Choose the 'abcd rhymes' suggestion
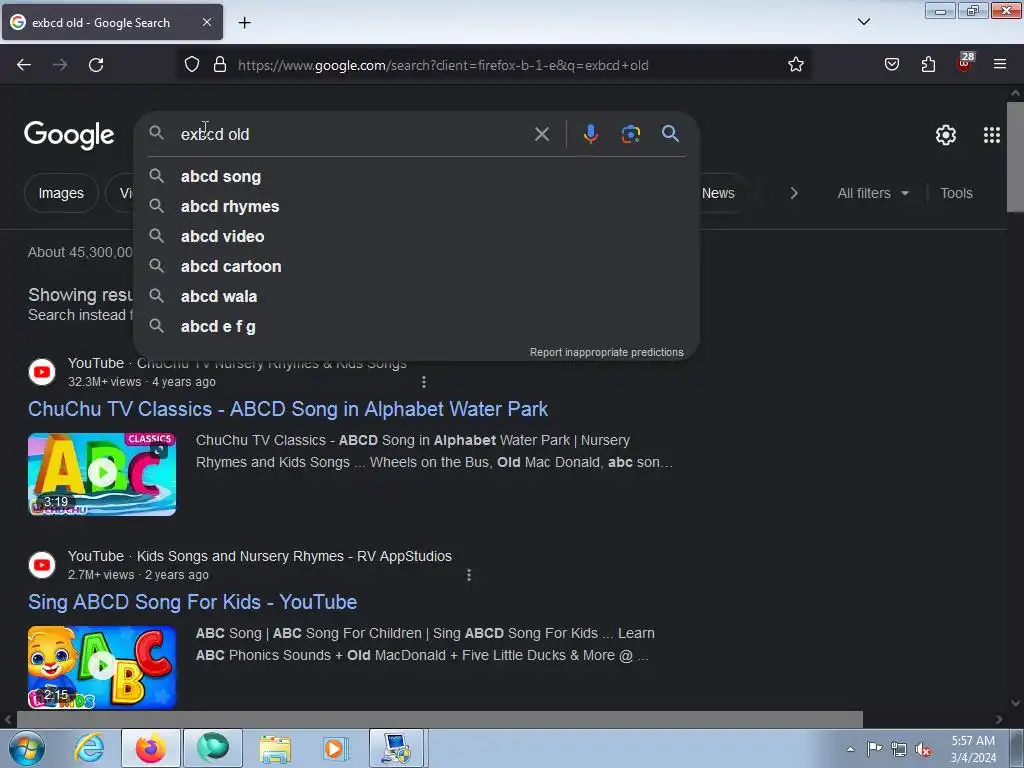Screen dimensions: 1024x768 pos(417,206)
